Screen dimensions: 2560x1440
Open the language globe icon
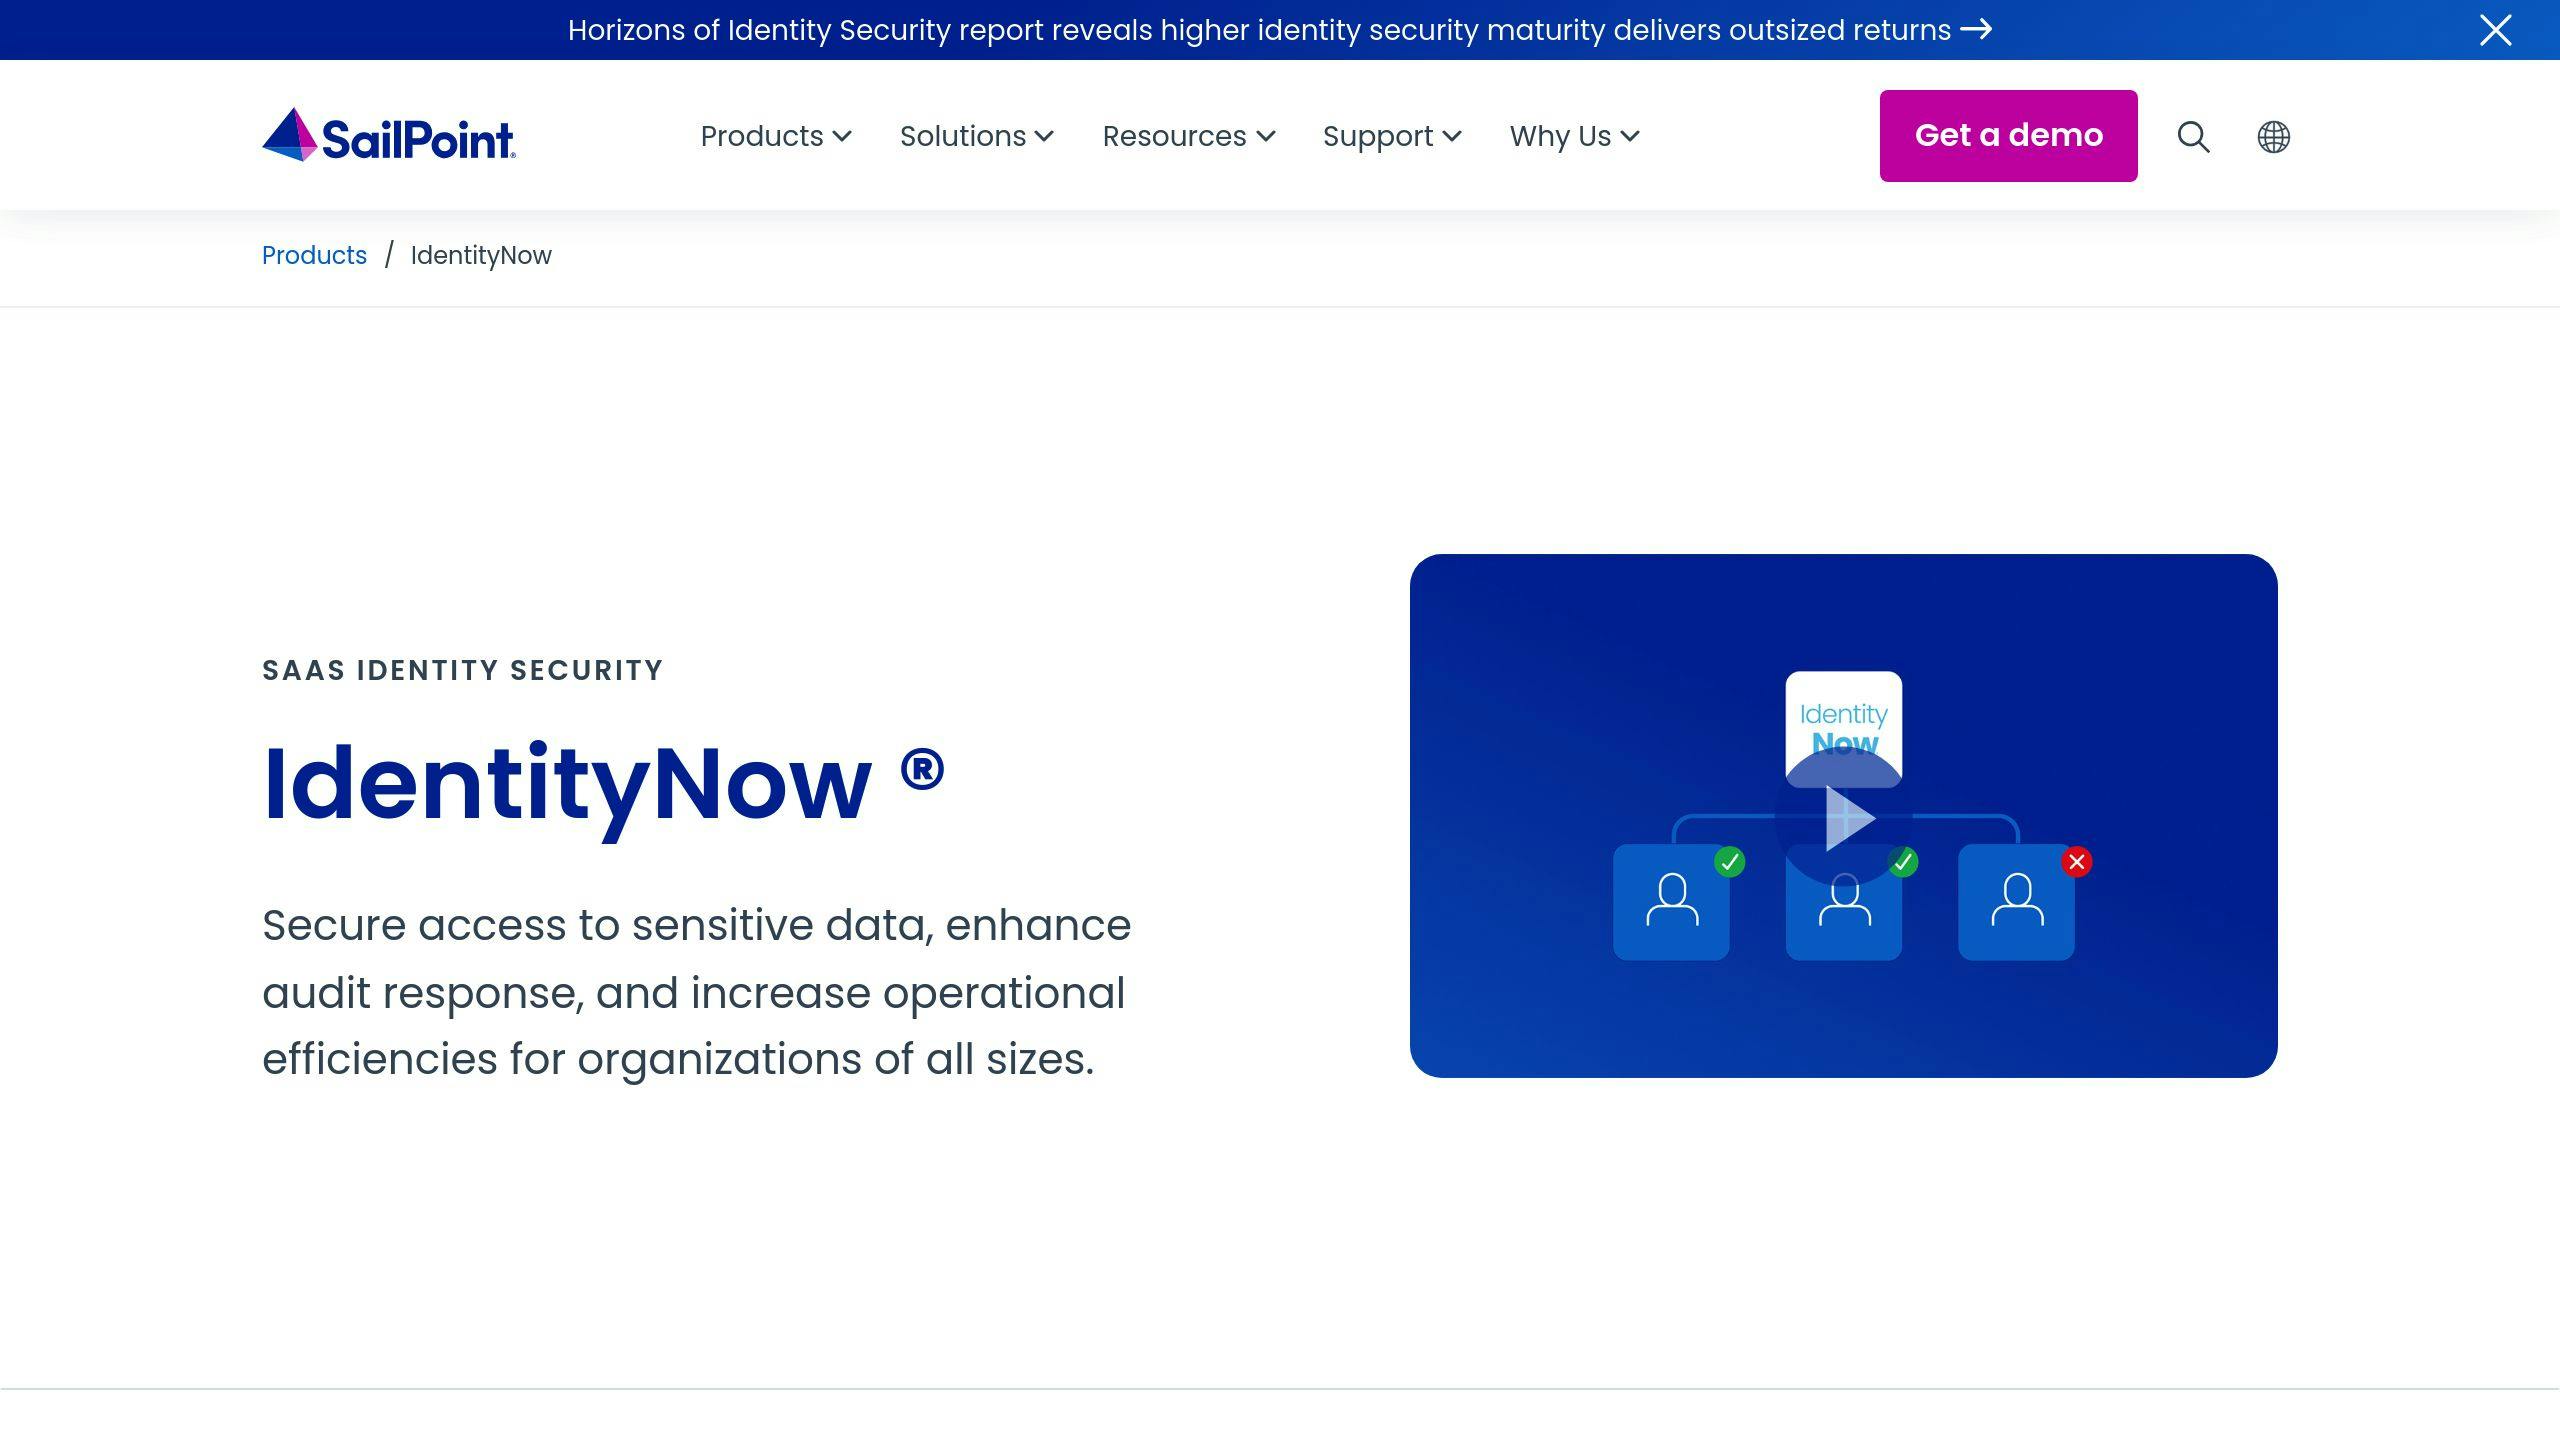(2273, 136)
